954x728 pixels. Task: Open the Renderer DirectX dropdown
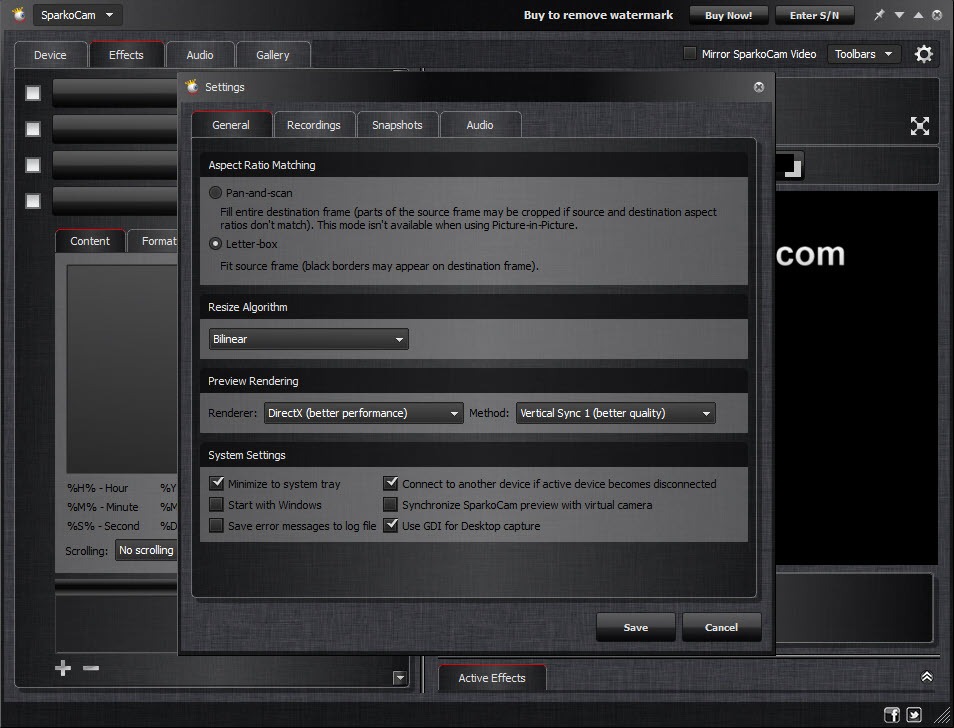pos(363,413)
